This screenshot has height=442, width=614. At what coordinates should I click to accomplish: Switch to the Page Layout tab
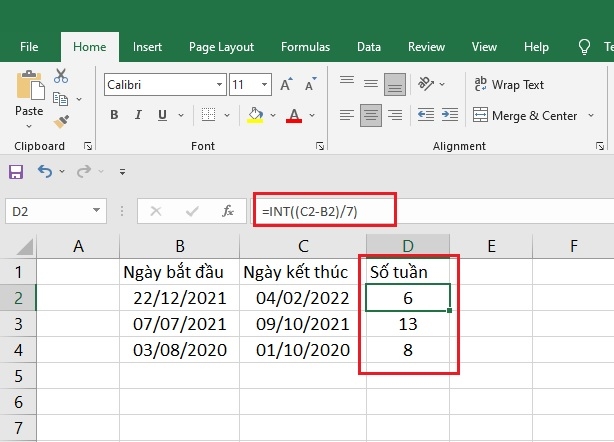pyautogui.click(x=221, y=47)
